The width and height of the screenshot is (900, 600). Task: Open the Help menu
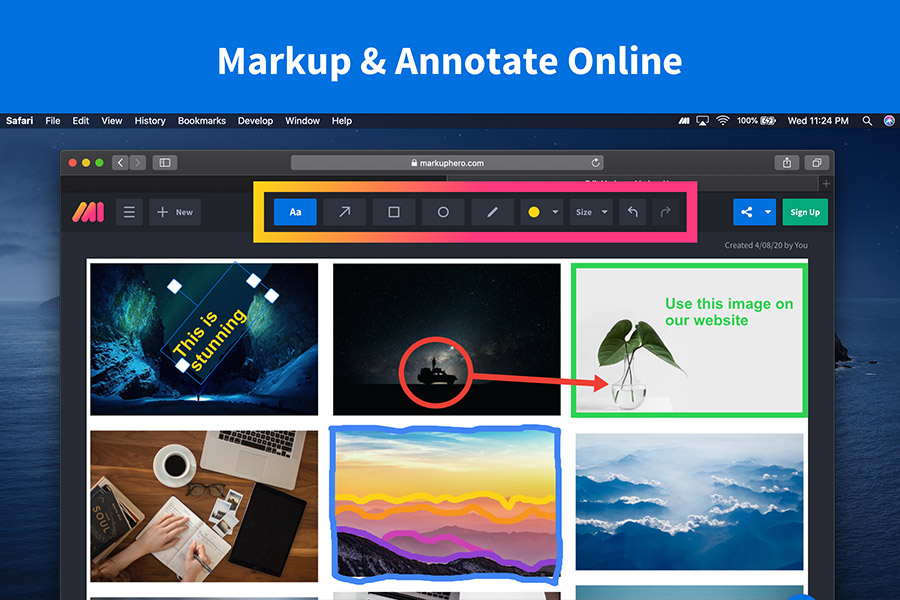point(342,121)
